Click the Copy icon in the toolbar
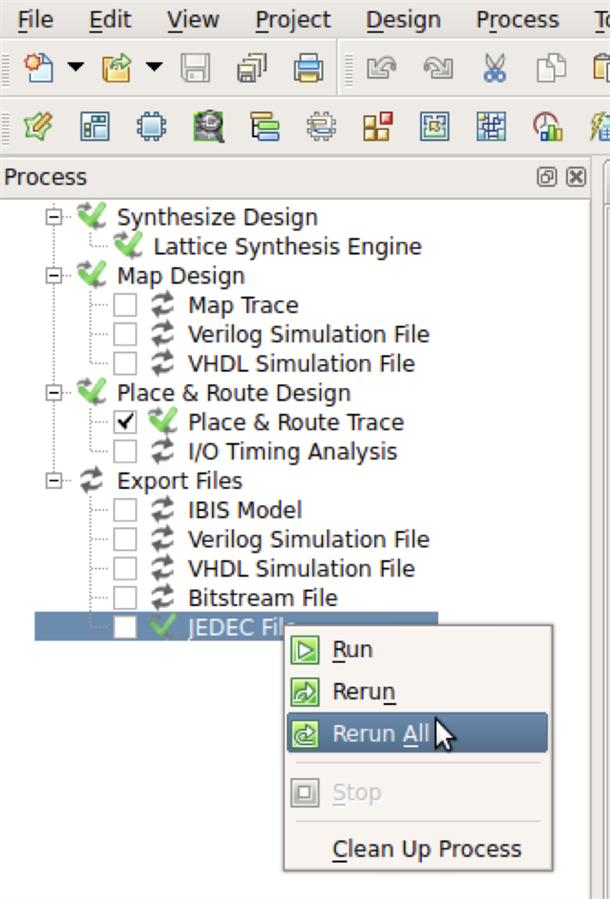 pos(549,69)
